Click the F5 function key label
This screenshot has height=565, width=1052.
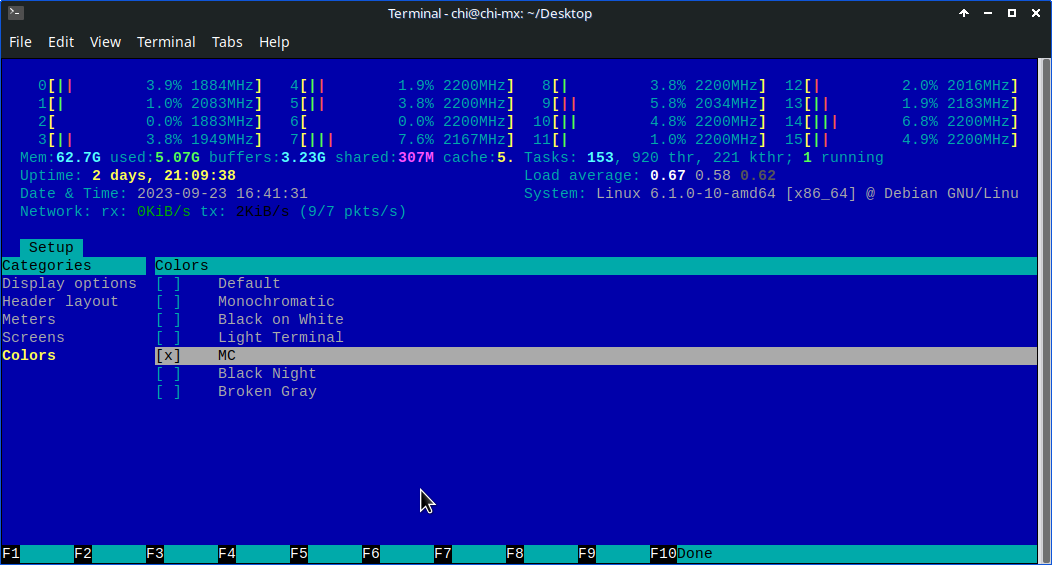[299, 554]
